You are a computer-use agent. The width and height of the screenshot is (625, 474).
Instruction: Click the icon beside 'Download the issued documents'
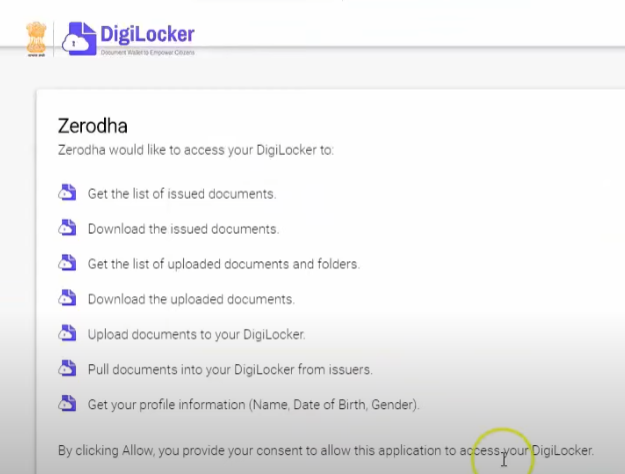pos(67,228)
